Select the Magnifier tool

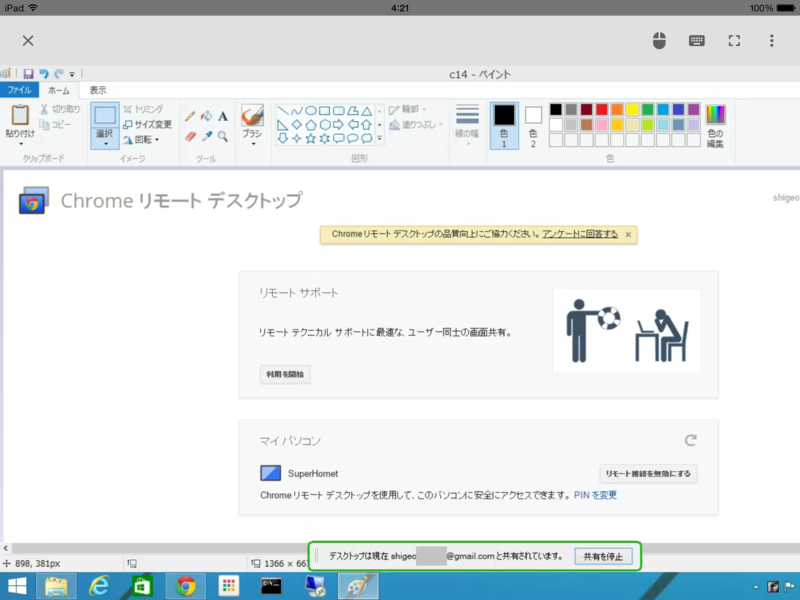tap(222, 134)
